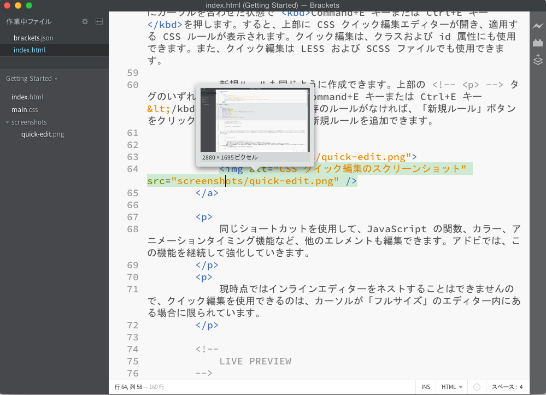Viewport: 546px width, 395px height.
Task: Open the Getting Started project dropdown
Action: [32, 79]
